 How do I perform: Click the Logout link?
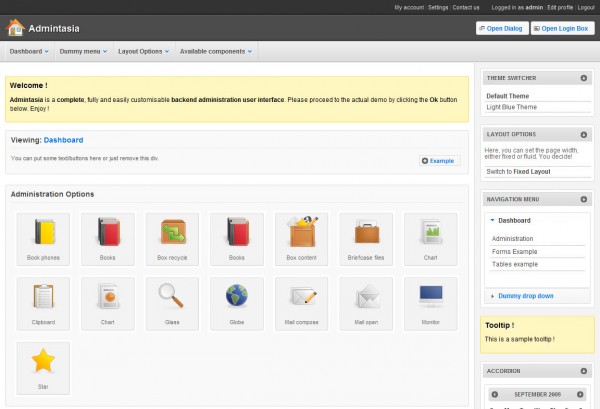coord(586,7)
